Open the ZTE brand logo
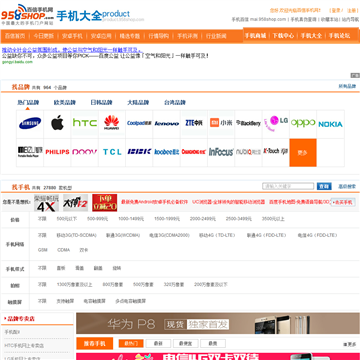This screenshot has height=360, width=360. 194,123
